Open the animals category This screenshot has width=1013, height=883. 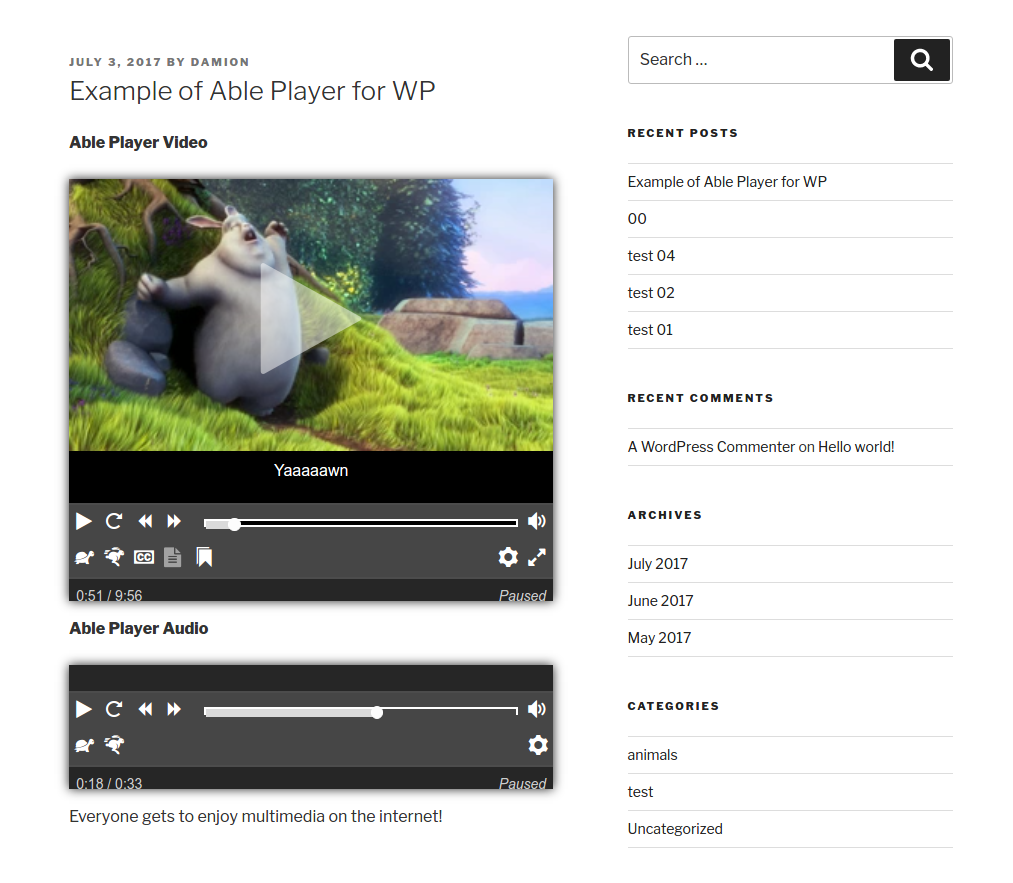coord(653,755)
